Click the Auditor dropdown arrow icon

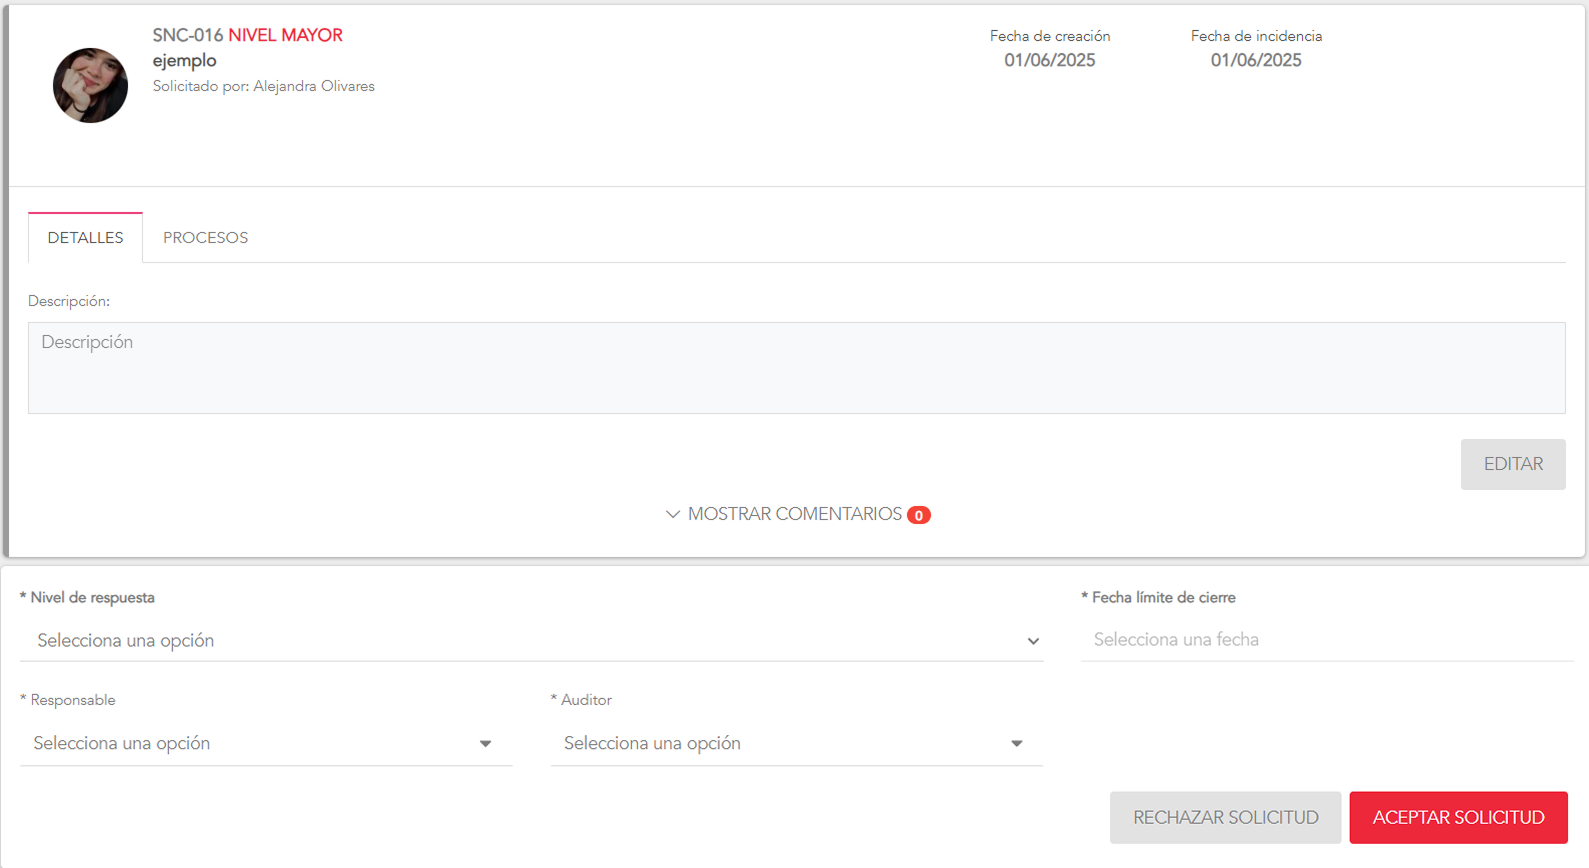click(x=1016, y=744)
